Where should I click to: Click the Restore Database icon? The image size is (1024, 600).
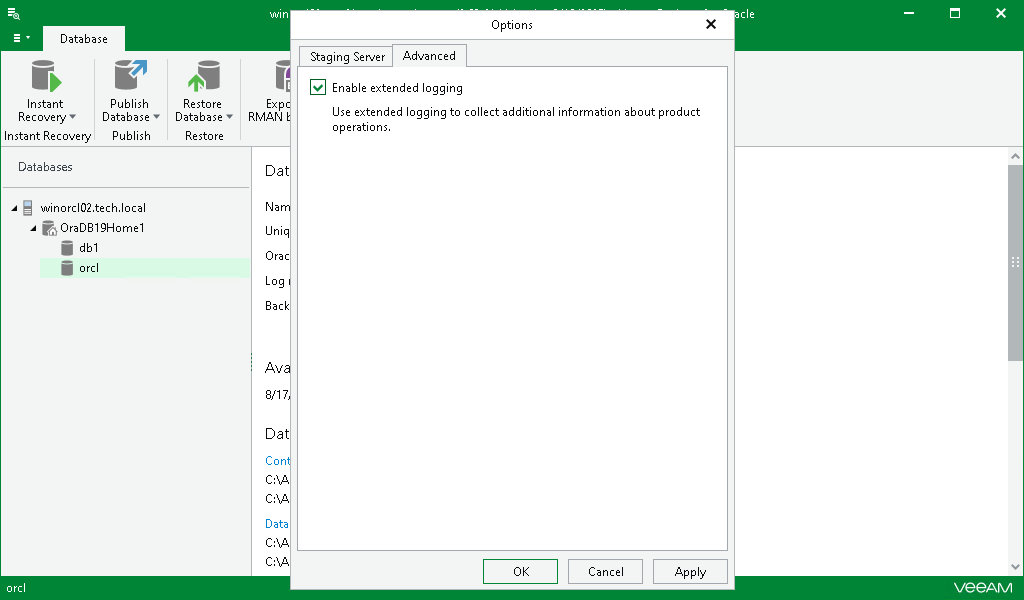click(x=203, y=78)
